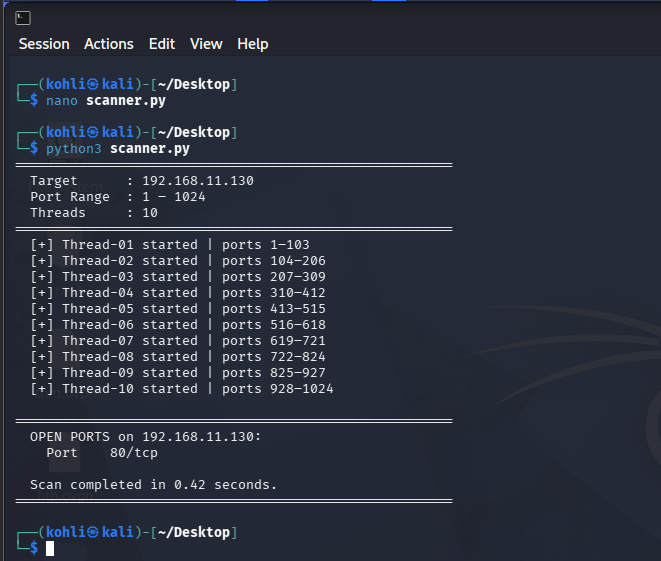Open the Help menu

[253, 44]
